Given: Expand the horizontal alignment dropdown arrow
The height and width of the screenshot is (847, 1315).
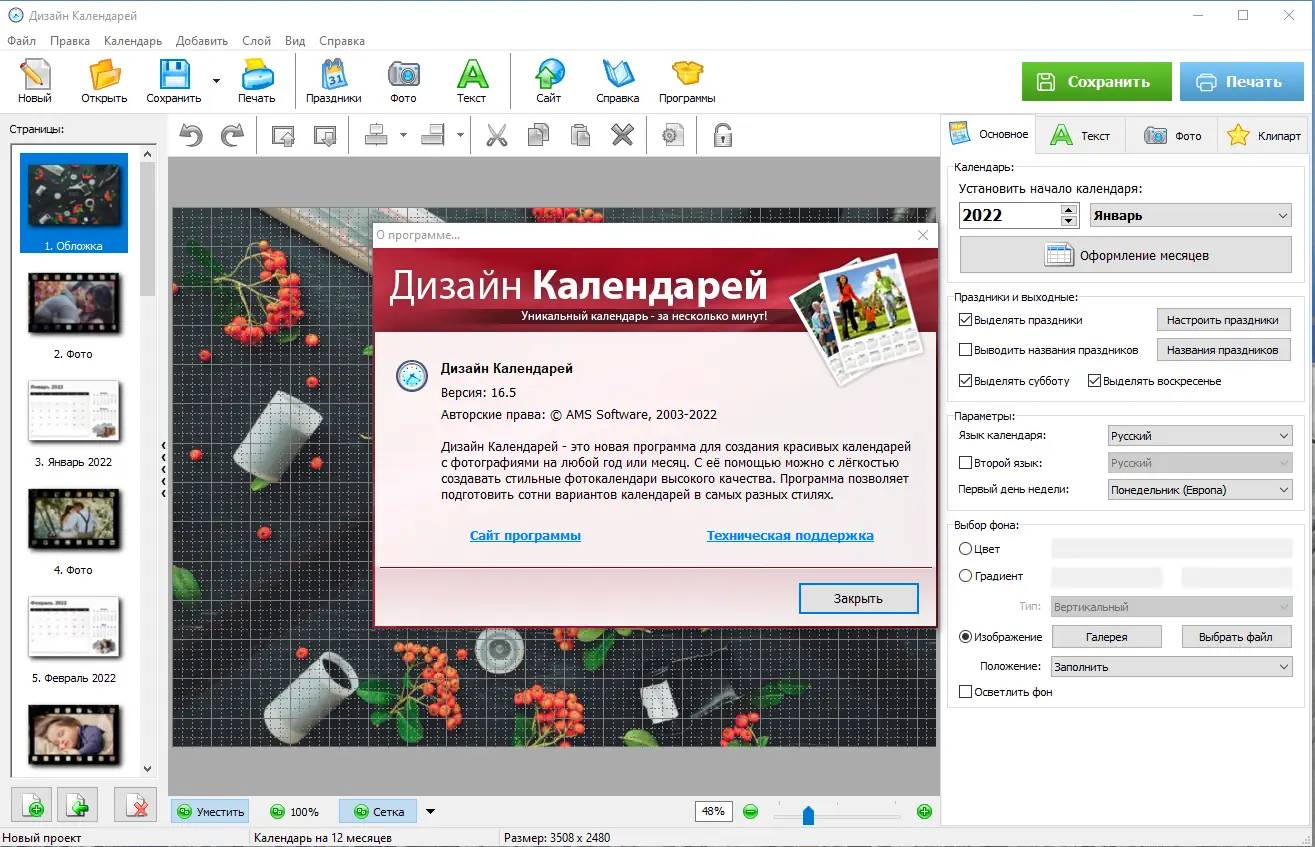Looking at the screenshot, I should point(403,135).
